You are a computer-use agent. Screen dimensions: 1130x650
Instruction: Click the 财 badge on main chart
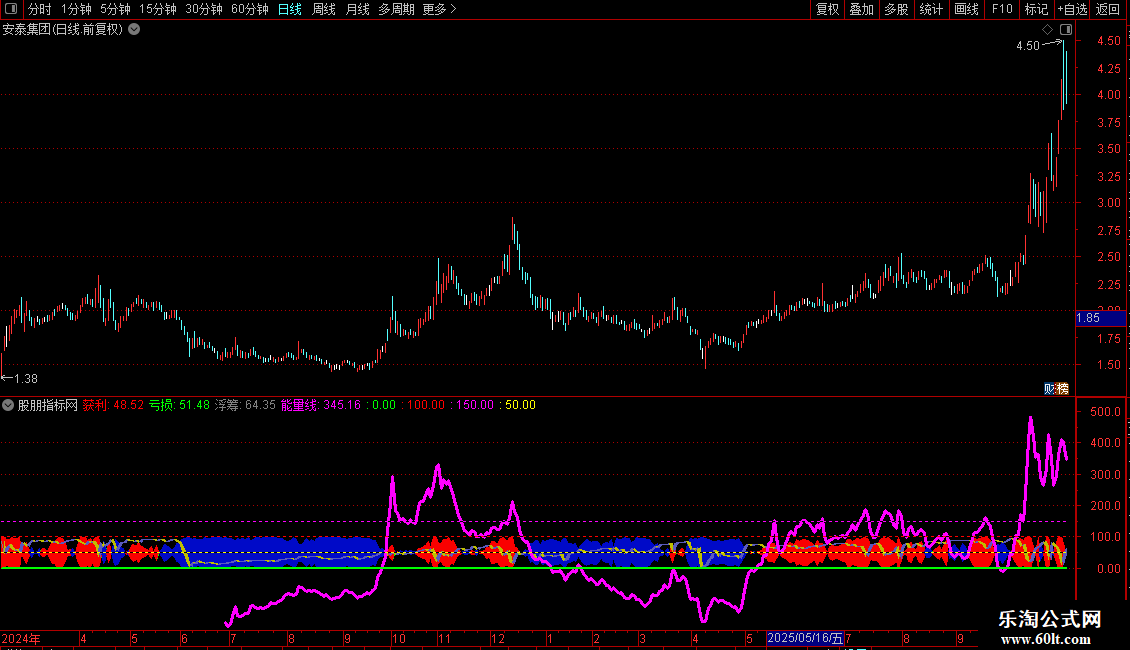pos(1050,389)
